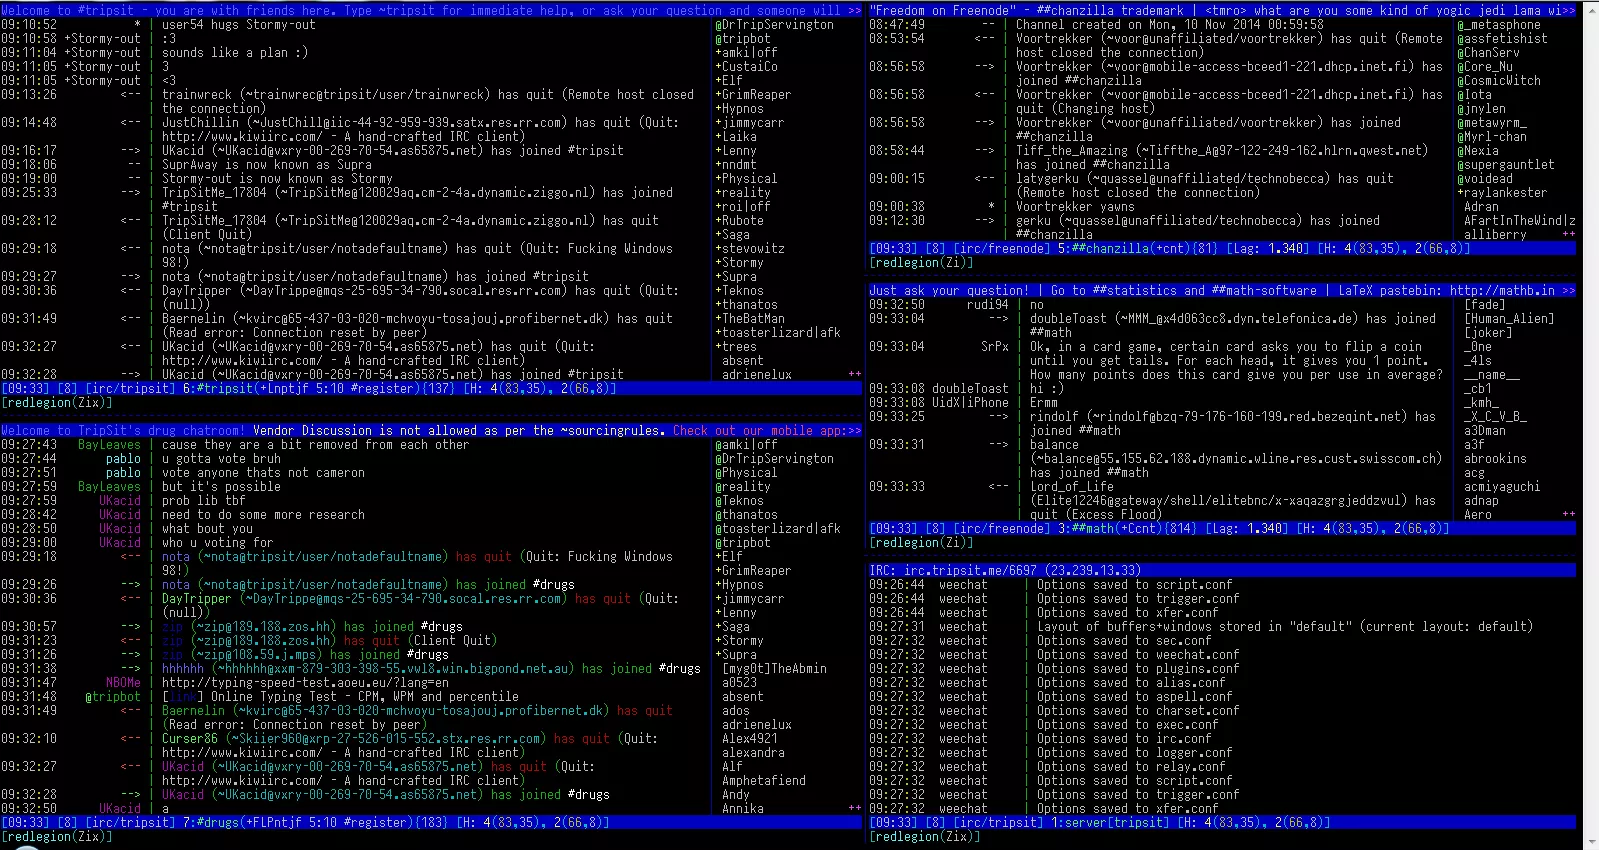
Task: Select @DrTripServington in the #tripsit nicklist
Action: (x=774, y=25)
